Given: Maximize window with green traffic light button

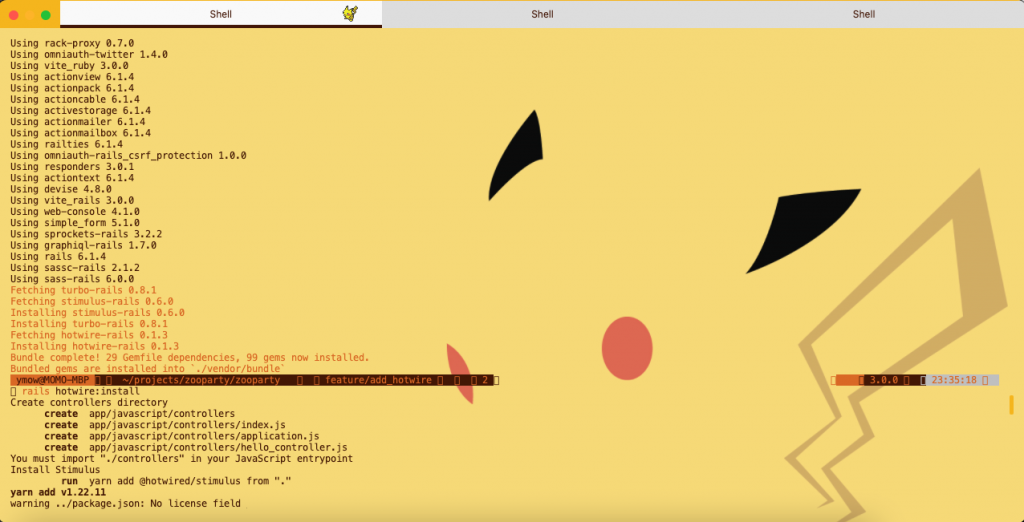Looking at the screenshot, I should (x=45, y=14).
